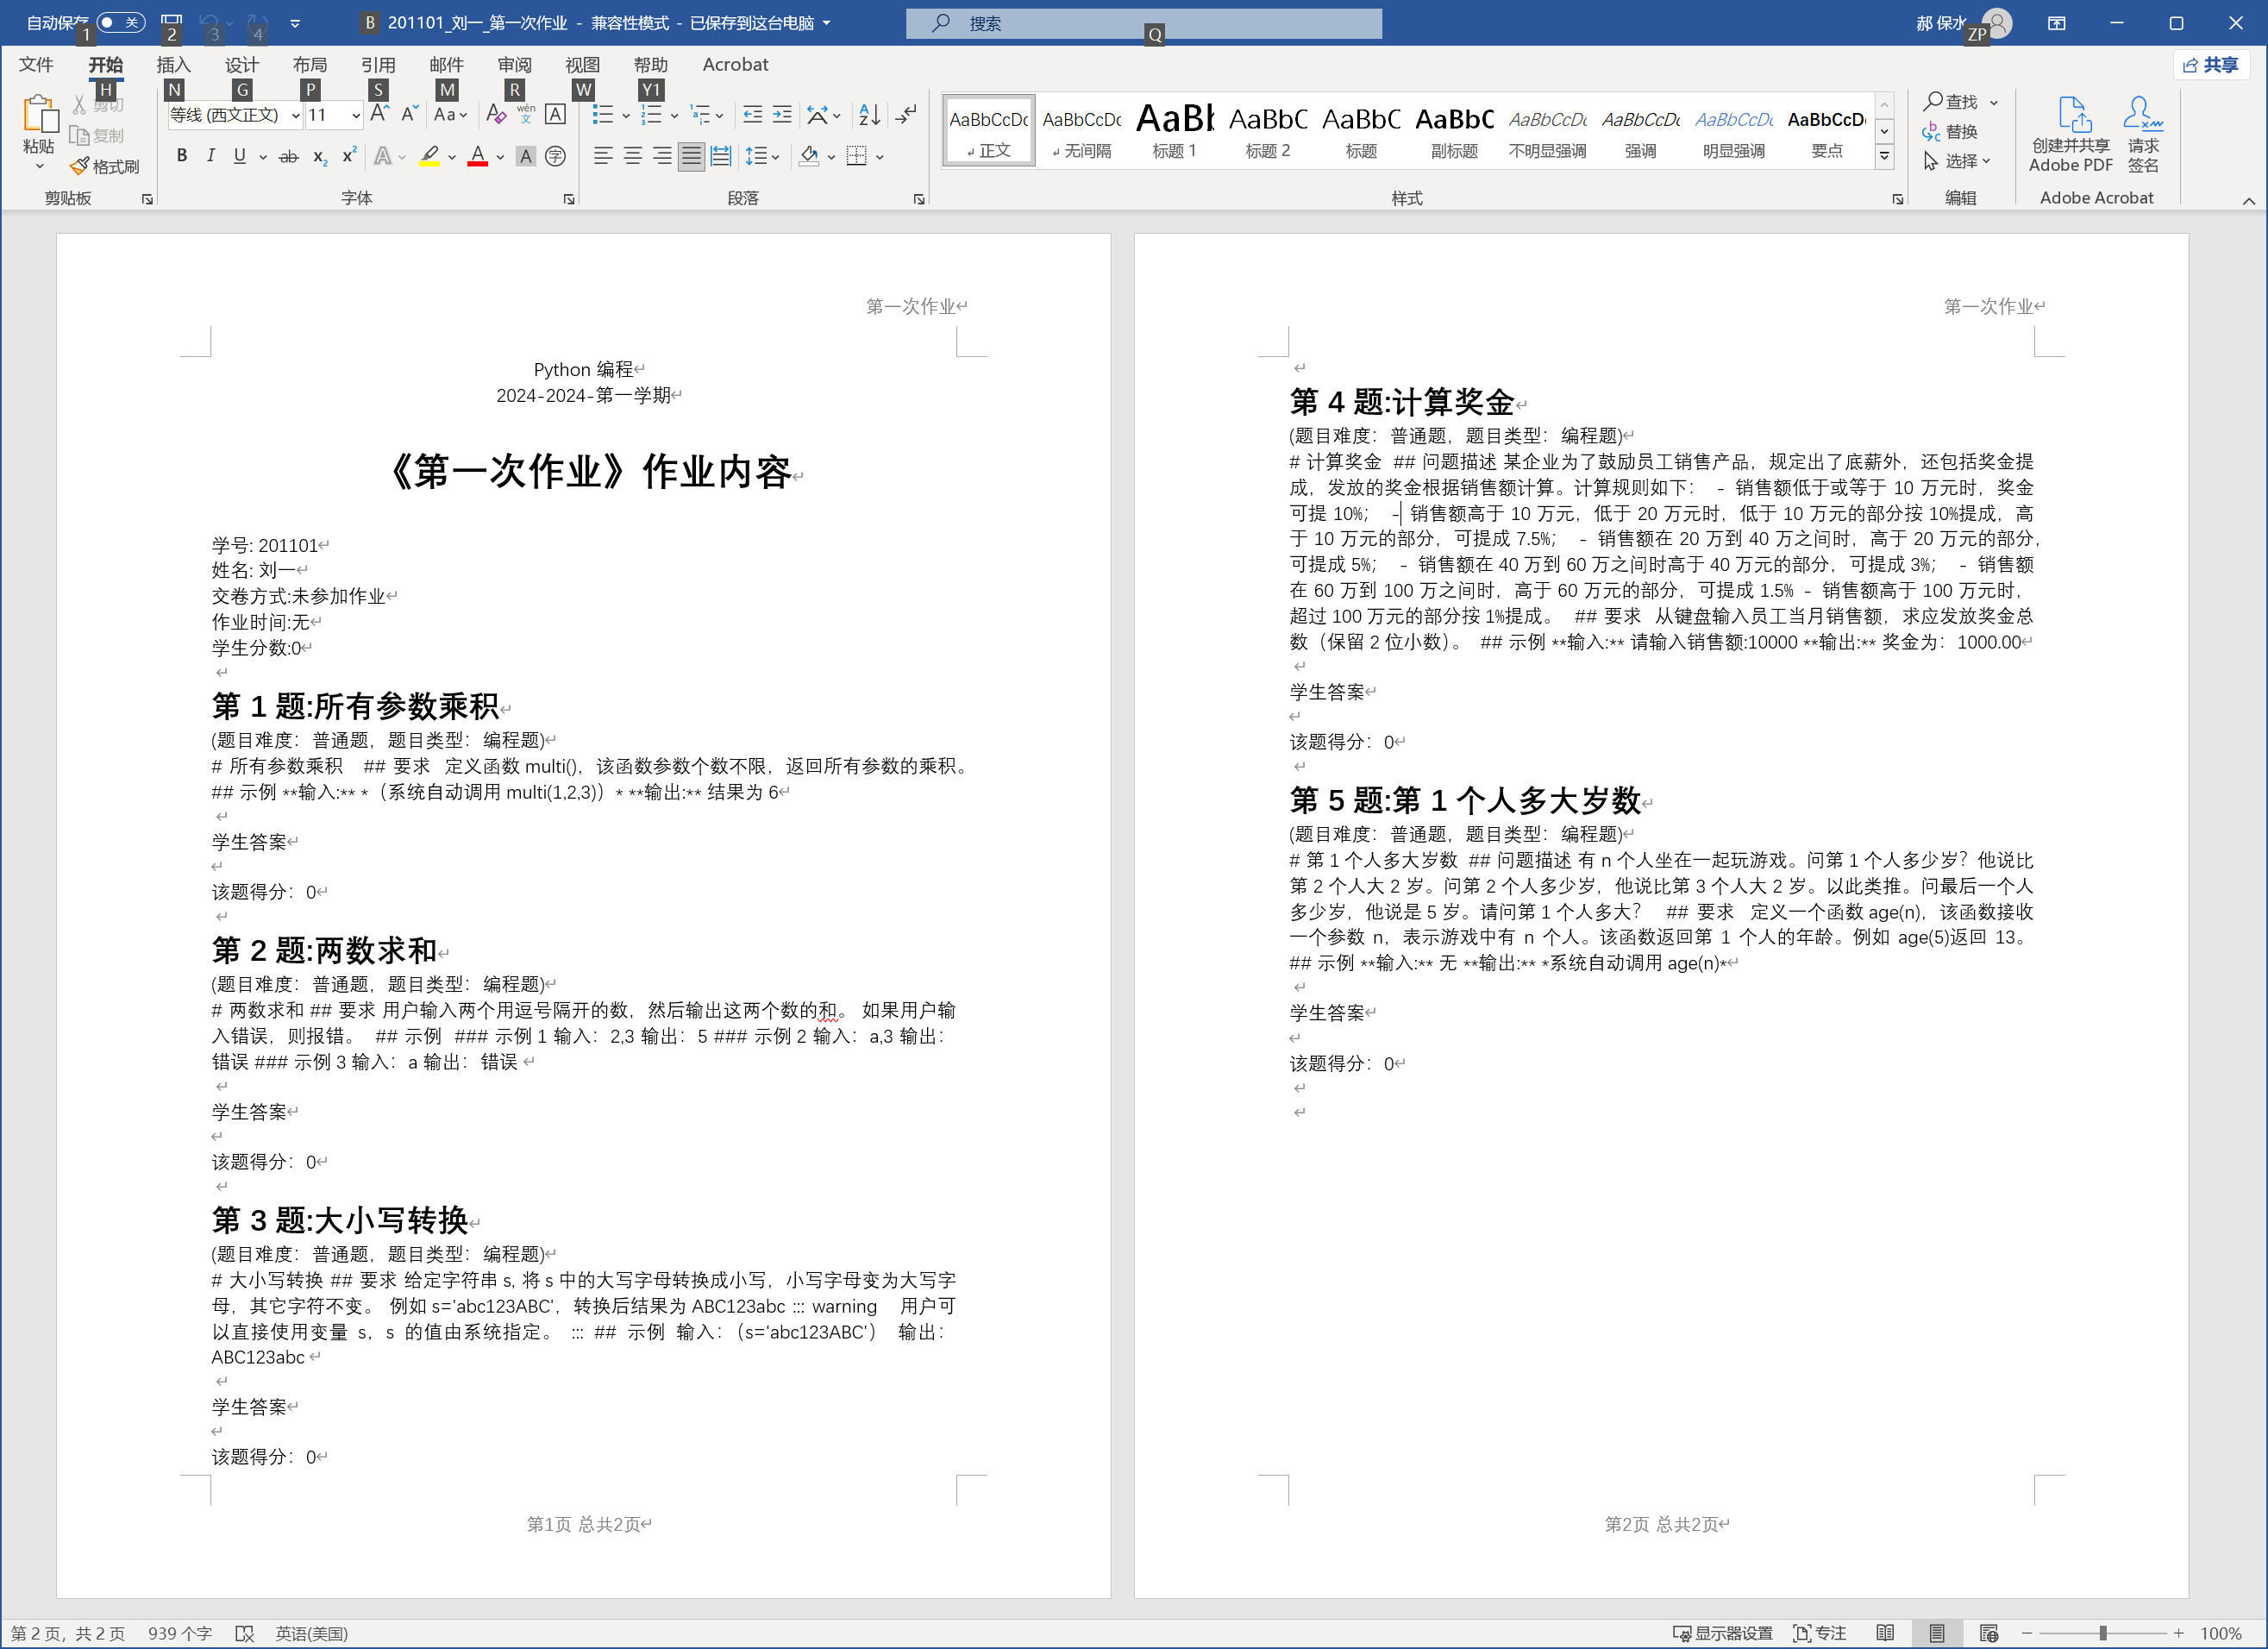Select the Format Painter tool

click(105, 167)
